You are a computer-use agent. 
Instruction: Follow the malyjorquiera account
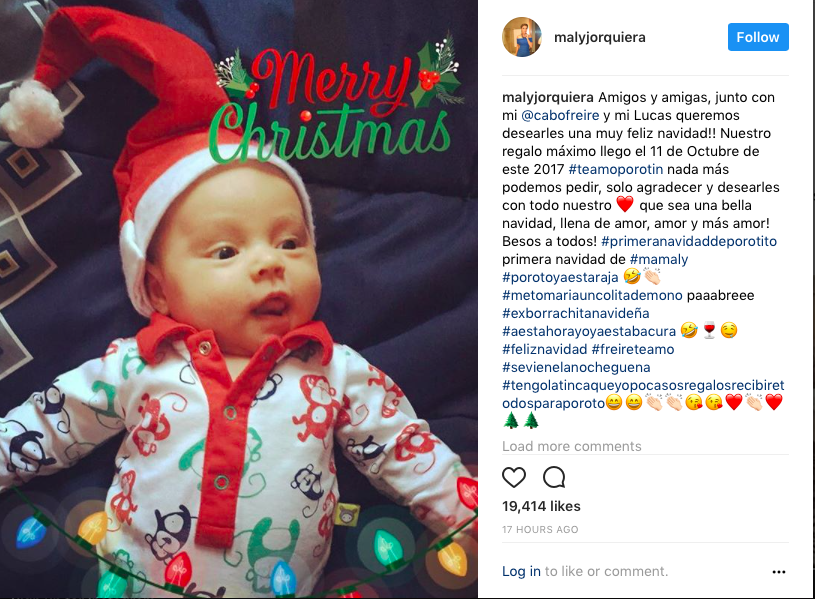758,37
